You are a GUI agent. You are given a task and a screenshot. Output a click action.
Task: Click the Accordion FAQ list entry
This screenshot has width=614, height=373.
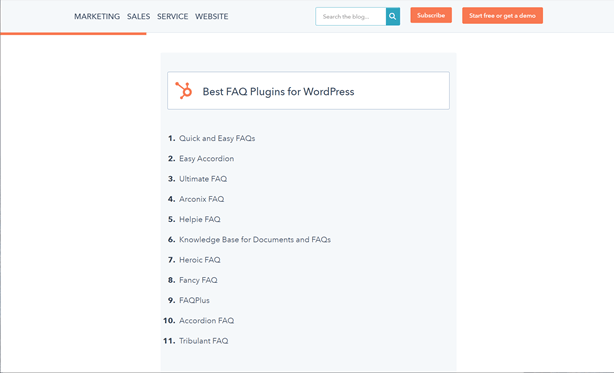tap(206, 321)
